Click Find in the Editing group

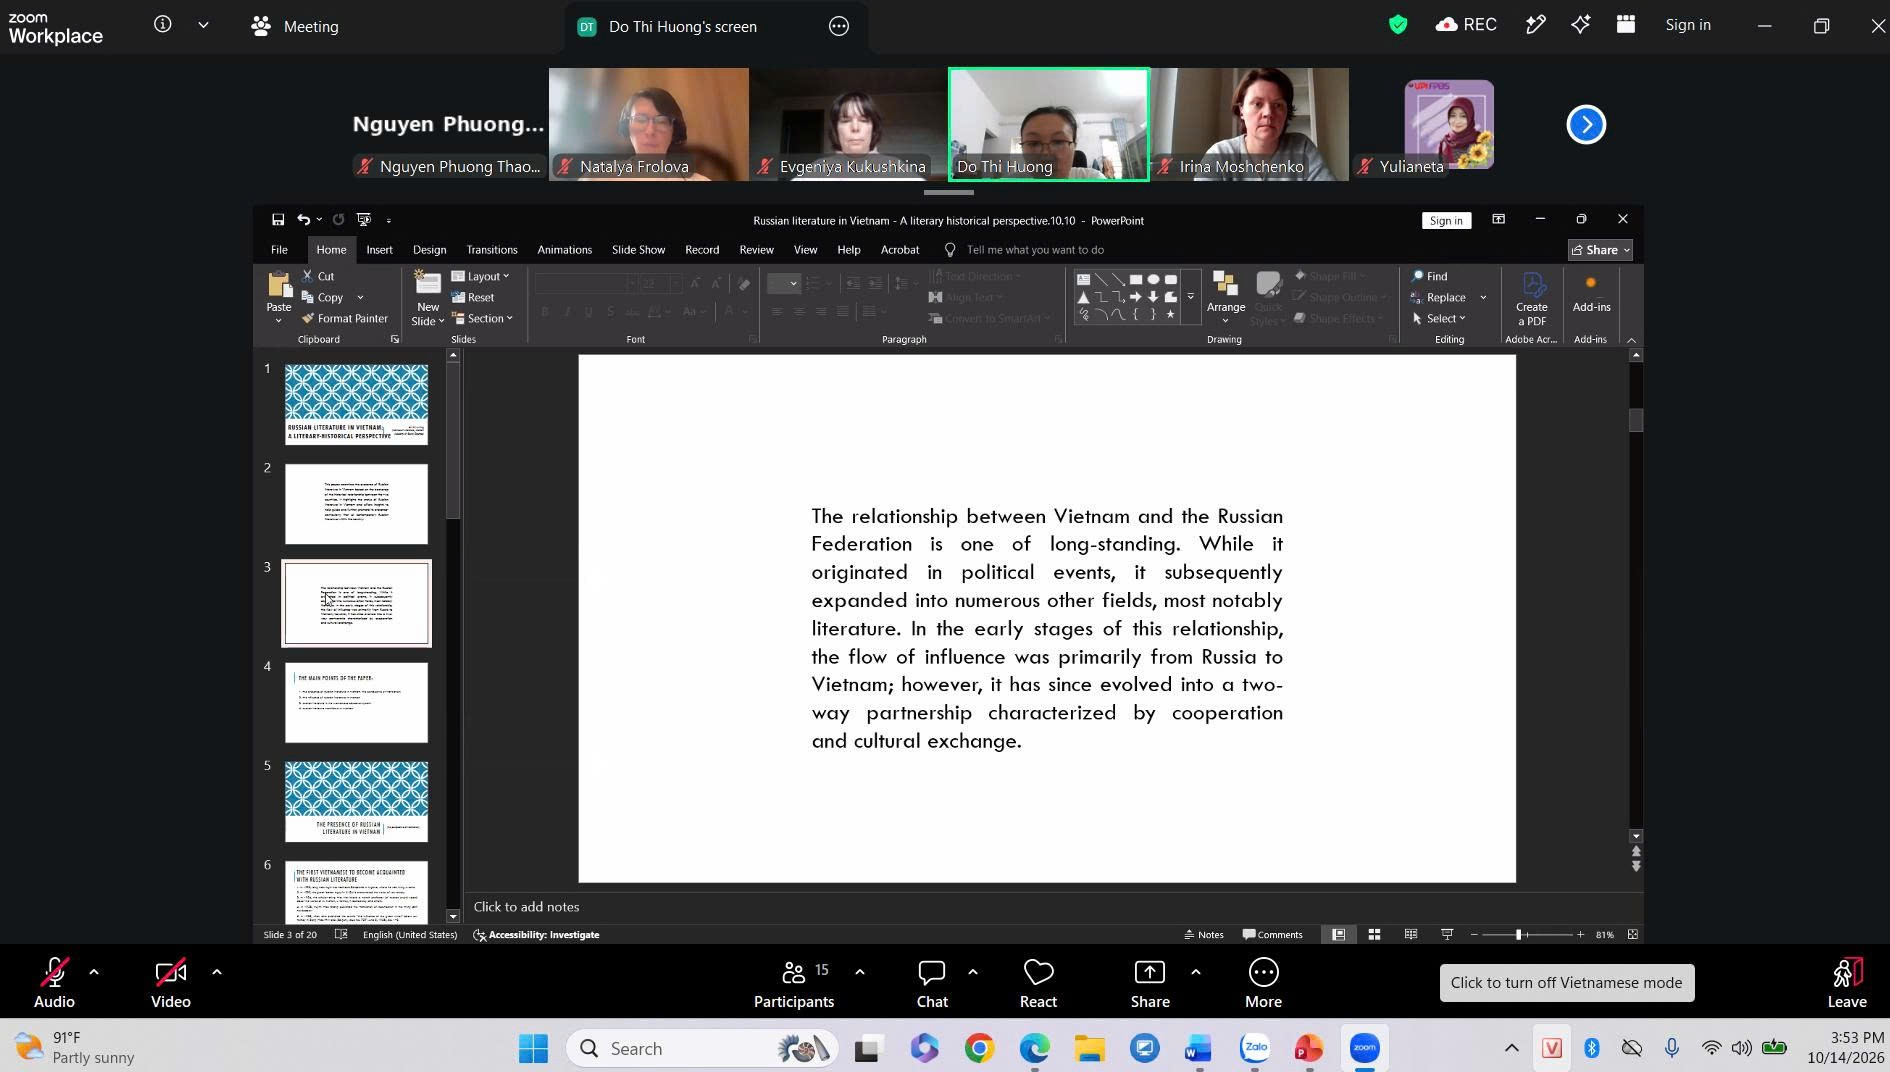click(1429, 276)
